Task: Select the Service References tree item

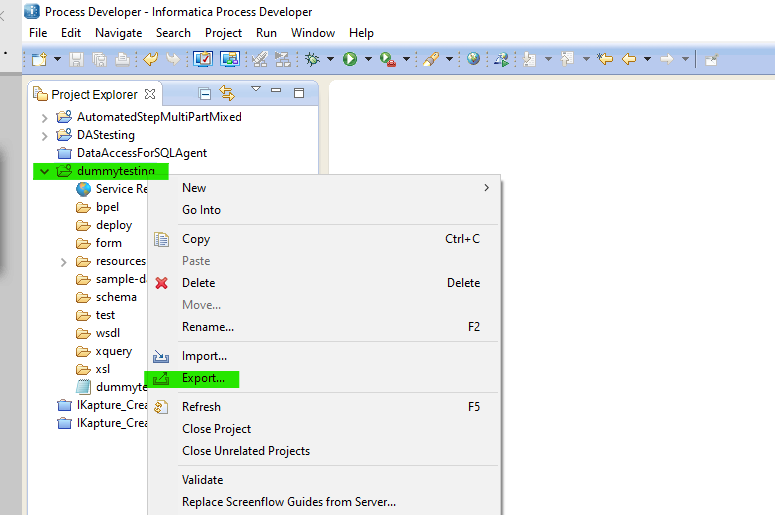Action: (111, 189)
